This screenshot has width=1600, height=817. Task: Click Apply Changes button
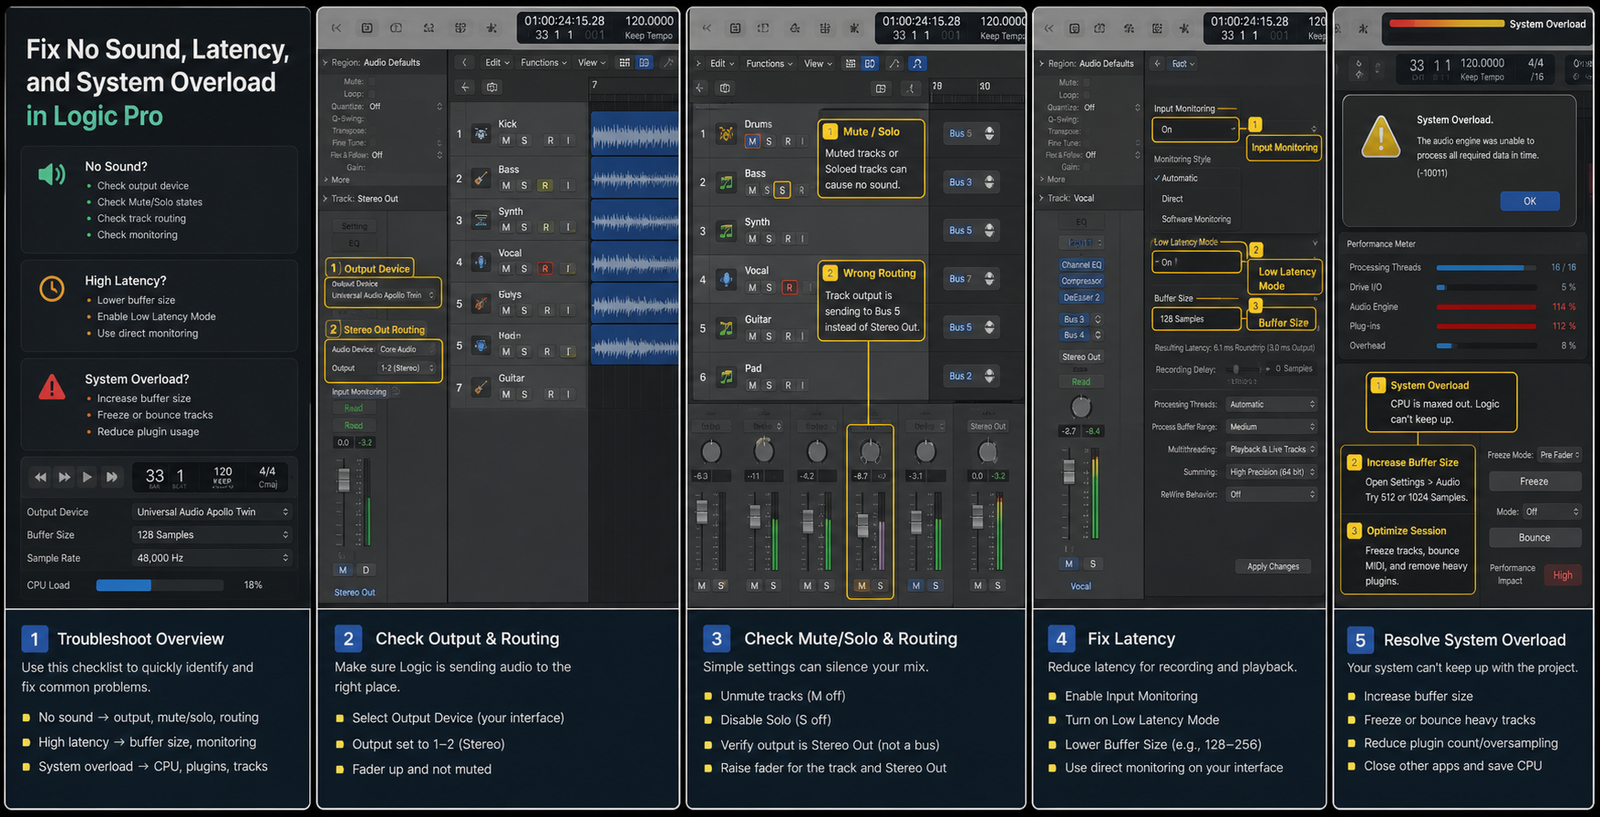click(x=1273, y=566)
